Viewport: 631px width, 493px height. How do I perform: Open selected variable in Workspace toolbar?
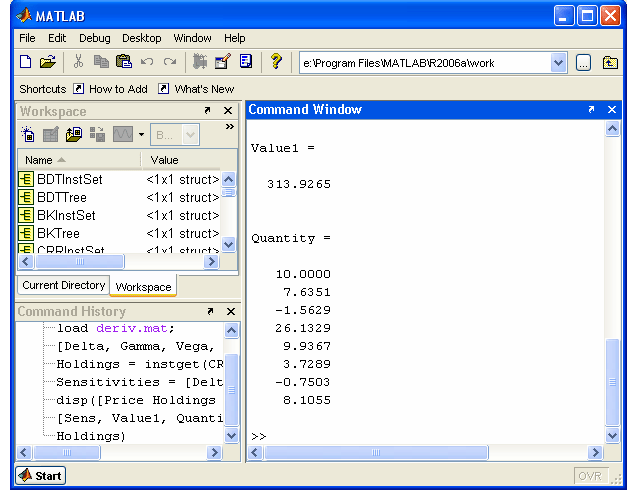[x=51, y=134]
